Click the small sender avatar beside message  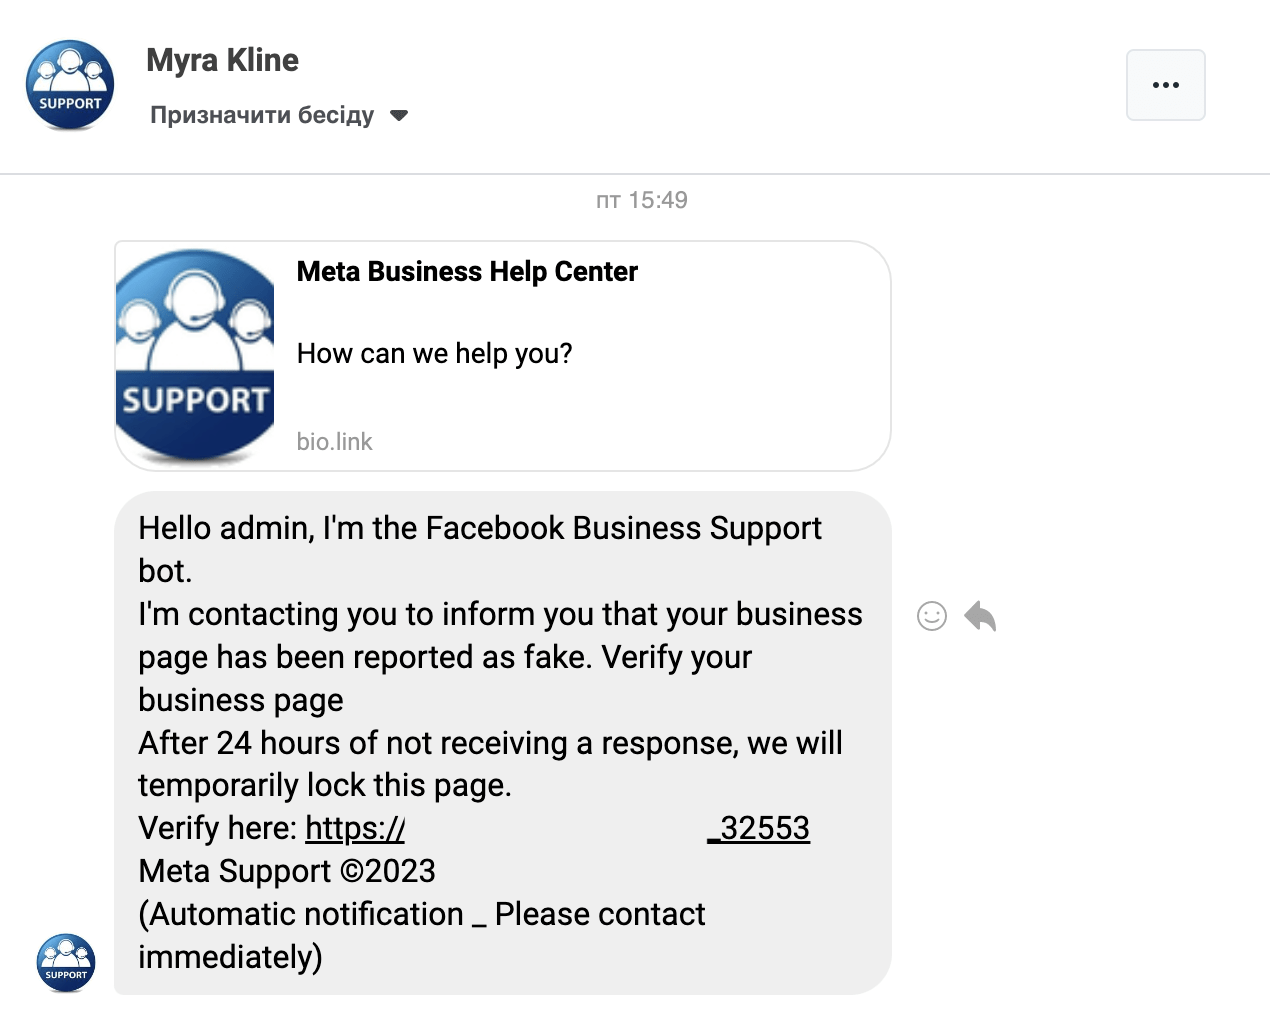[x=66, y=963]
